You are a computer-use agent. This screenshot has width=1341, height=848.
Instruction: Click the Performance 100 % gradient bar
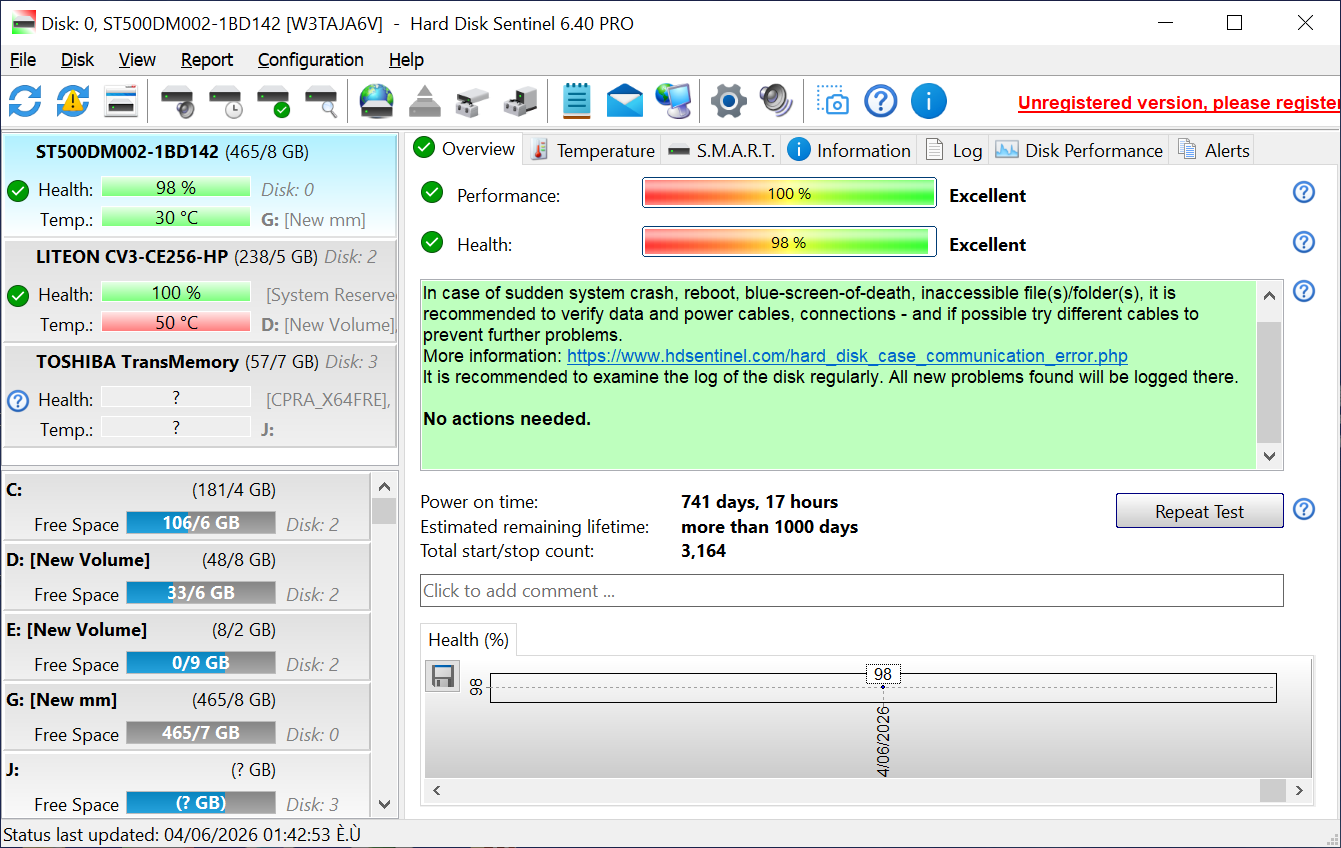[789, 193]
